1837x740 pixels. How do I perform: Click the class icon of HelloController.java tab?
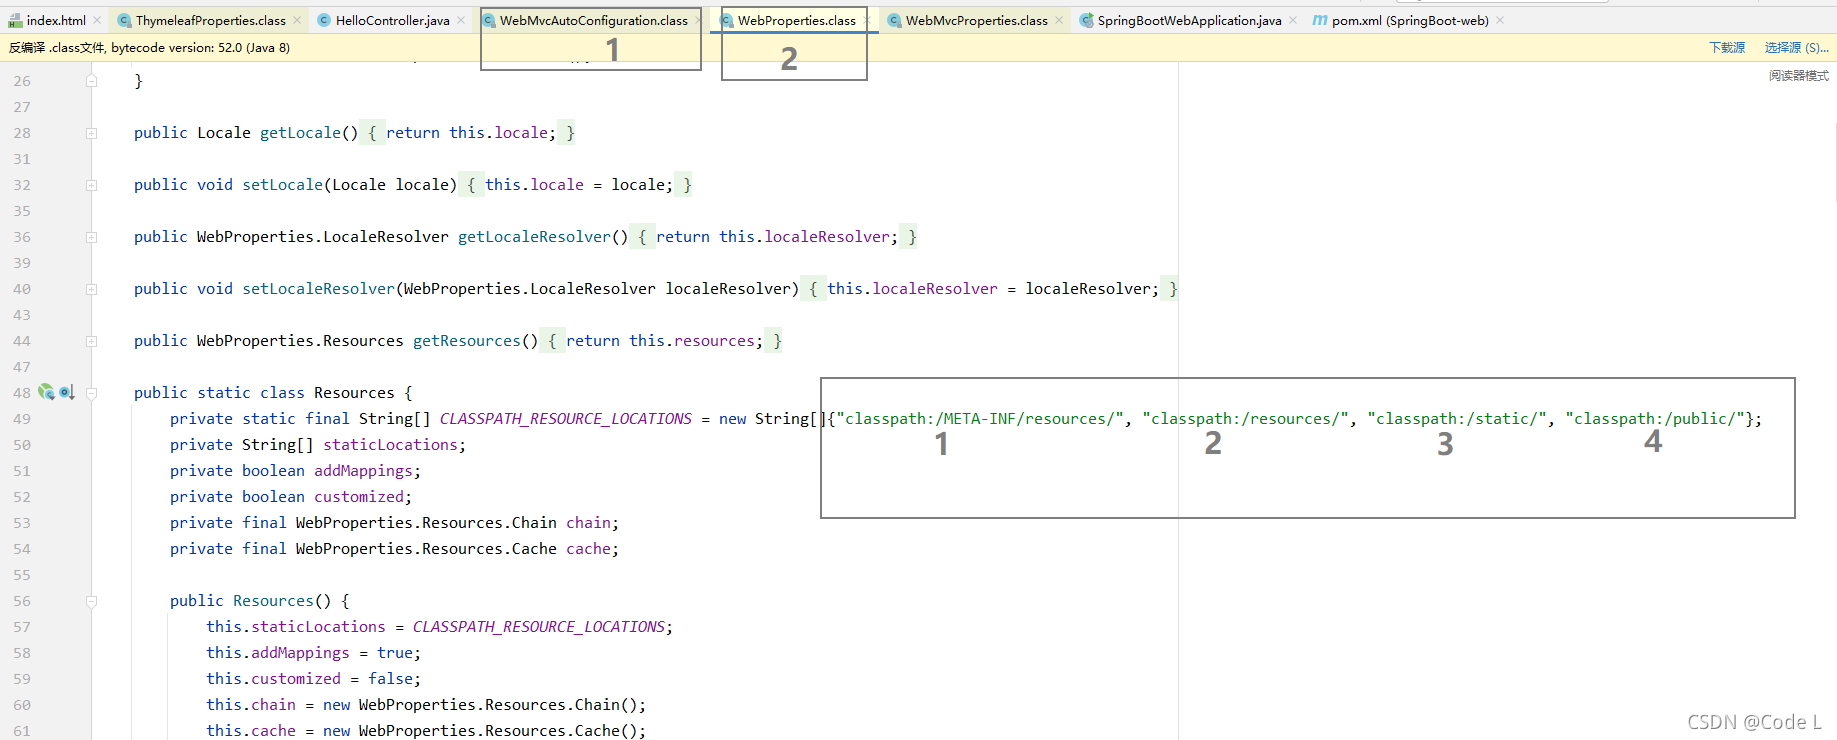click(324, 20)
